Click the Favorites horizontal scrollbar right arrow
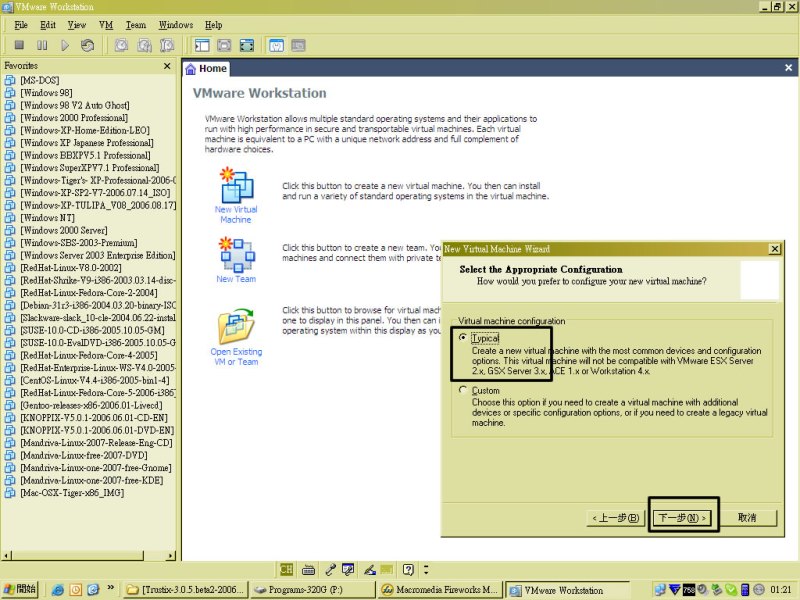800x600 pixels. point(171,555)
